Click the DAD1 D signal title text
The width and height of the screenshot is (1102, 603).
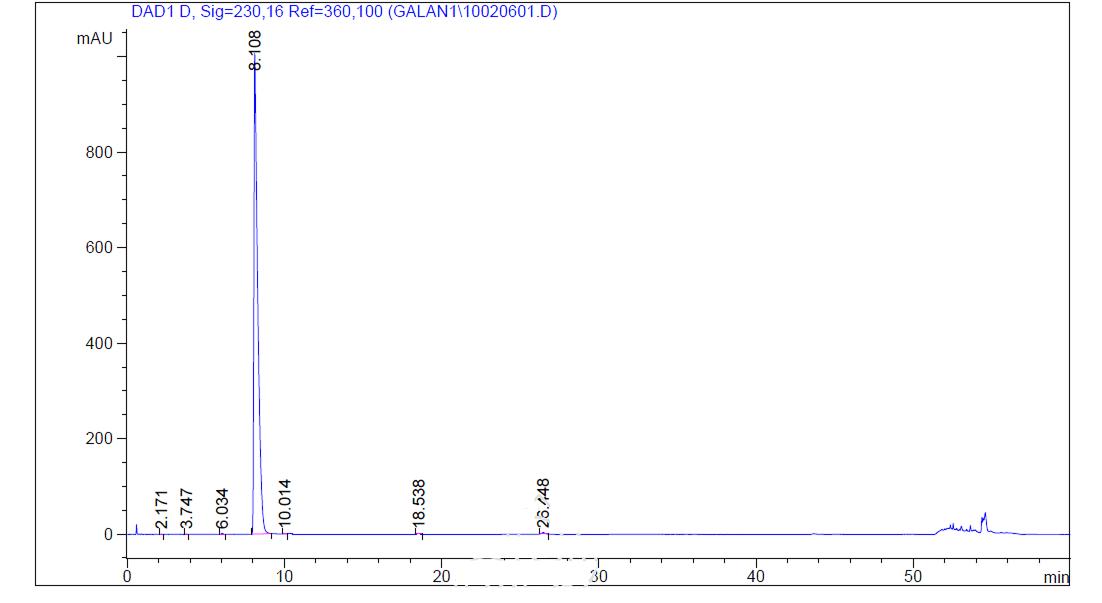tap(344, 13)
